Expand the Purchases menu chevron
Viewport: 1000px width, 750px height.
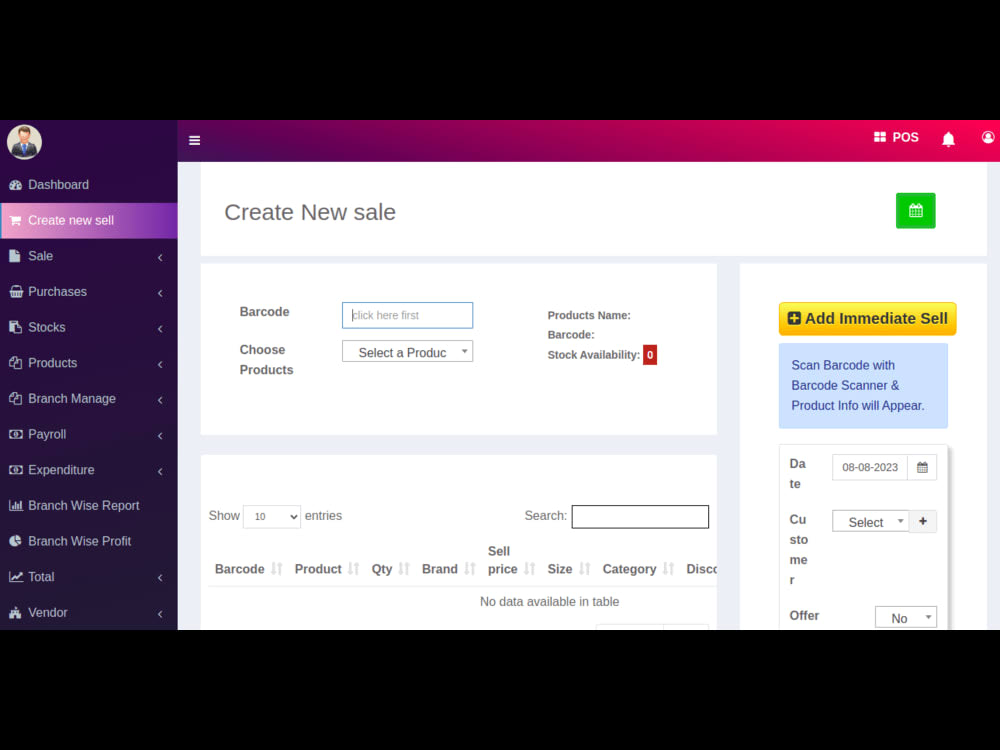tap(160, 293)
